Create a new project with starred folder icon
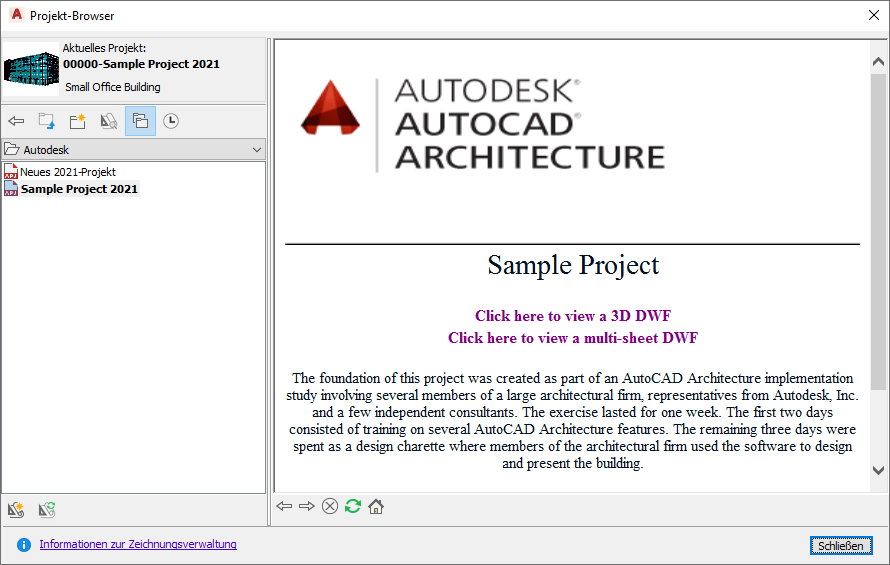This screenshot has height=565, width=890. pyautogui.click(x=77, y=121)
